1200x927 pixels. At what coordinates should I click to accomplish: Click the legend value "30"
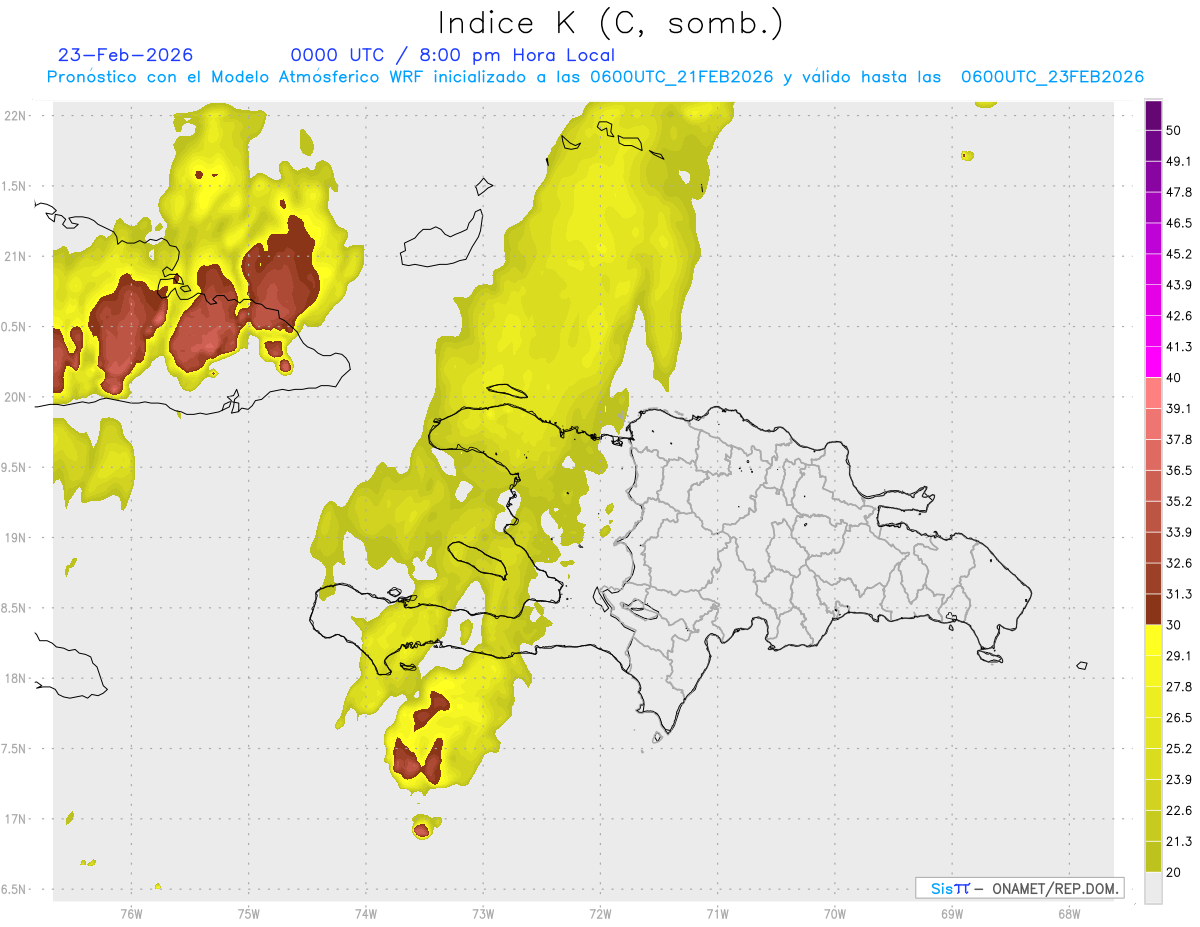coord(1174,626)
